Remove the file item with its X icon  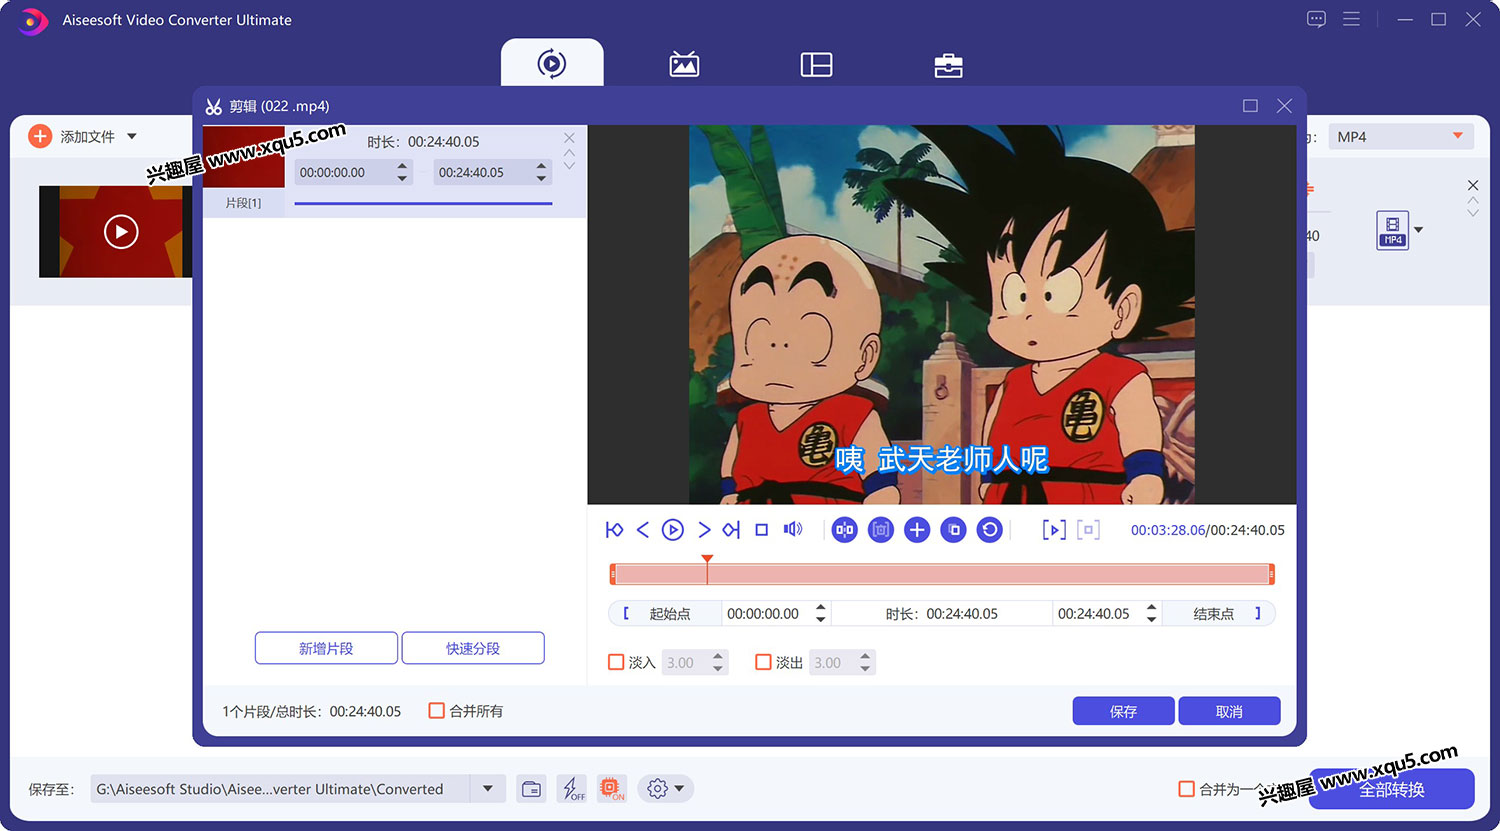coord(1473,185)
